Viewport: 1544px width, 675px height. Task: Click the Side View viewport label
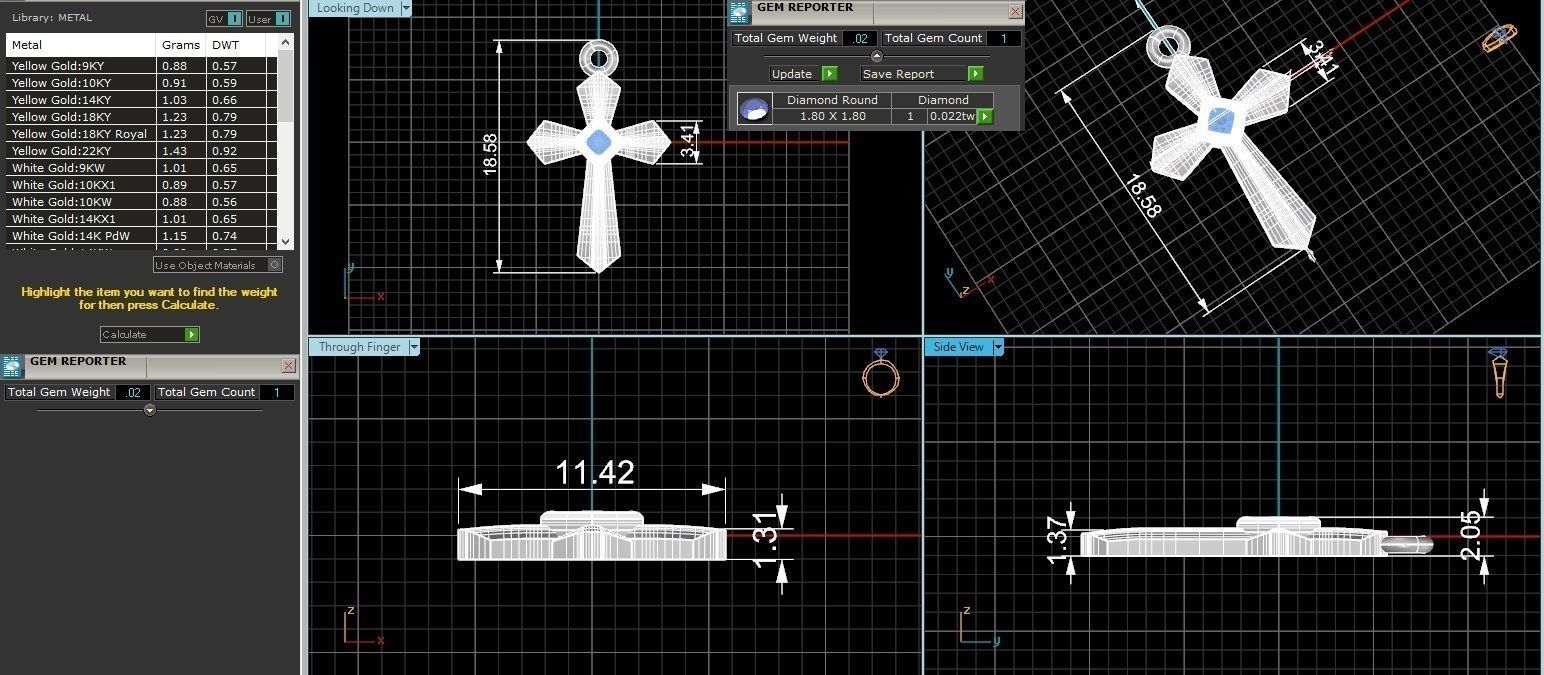pyautogui.click(x=958, y=347)
